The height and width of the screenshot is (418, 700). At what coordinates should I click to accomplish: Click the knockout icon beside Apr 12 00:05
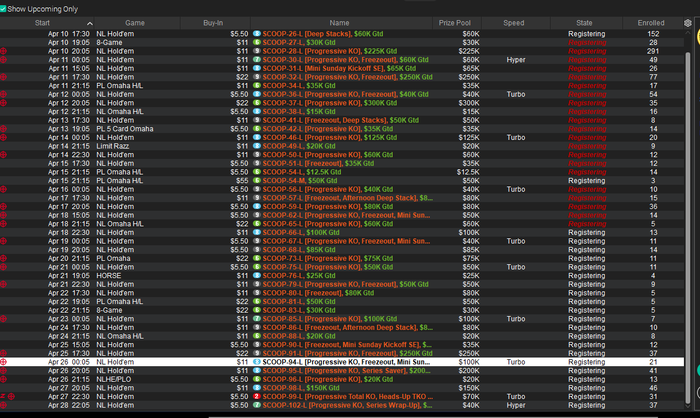[3, 94]
